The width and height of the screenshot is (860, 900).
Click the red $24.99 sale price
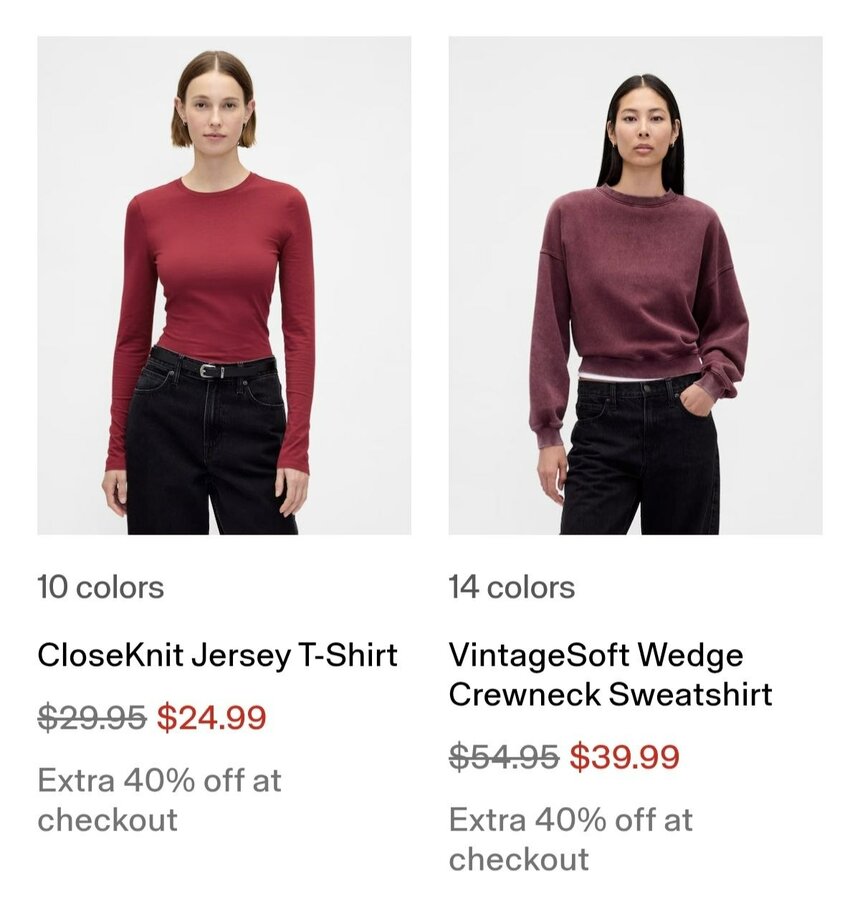click(212, 718)
